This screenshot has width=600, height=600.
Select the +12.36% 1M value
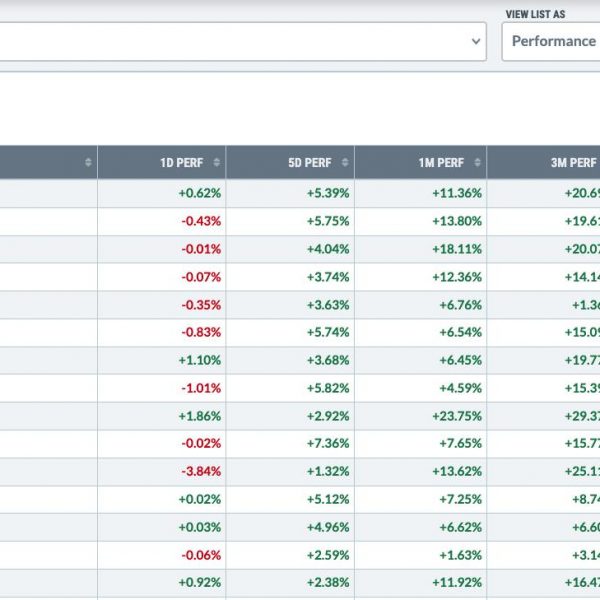[x=457, y=277]
